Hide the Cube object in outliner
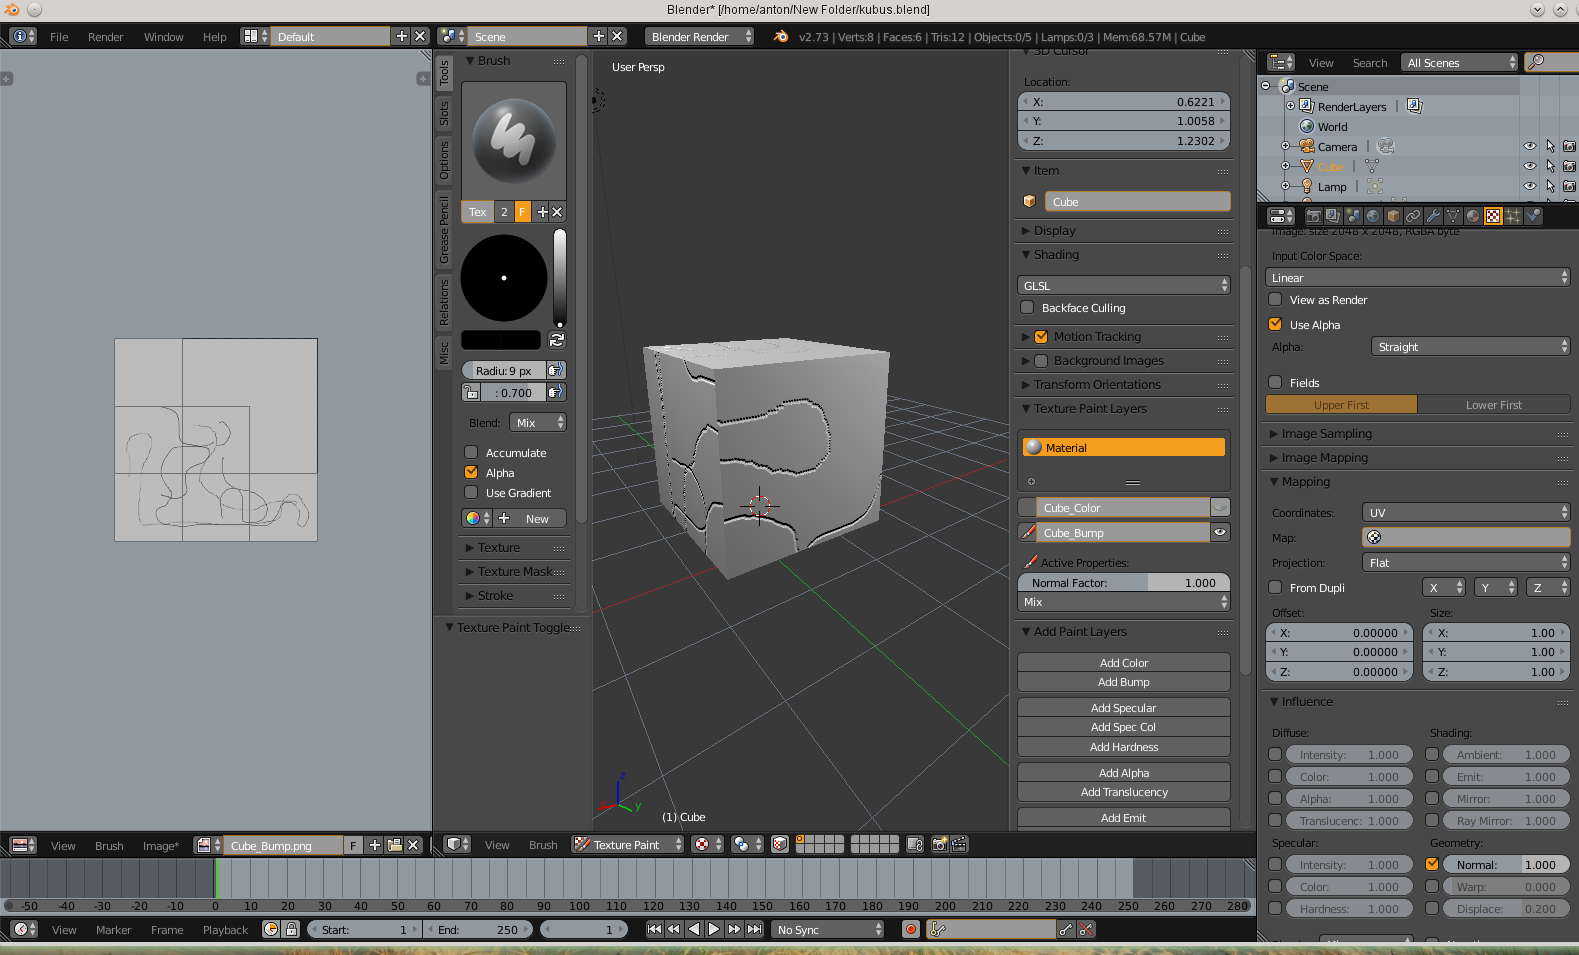1579x955 pixels. click(x=1530, y=166)
